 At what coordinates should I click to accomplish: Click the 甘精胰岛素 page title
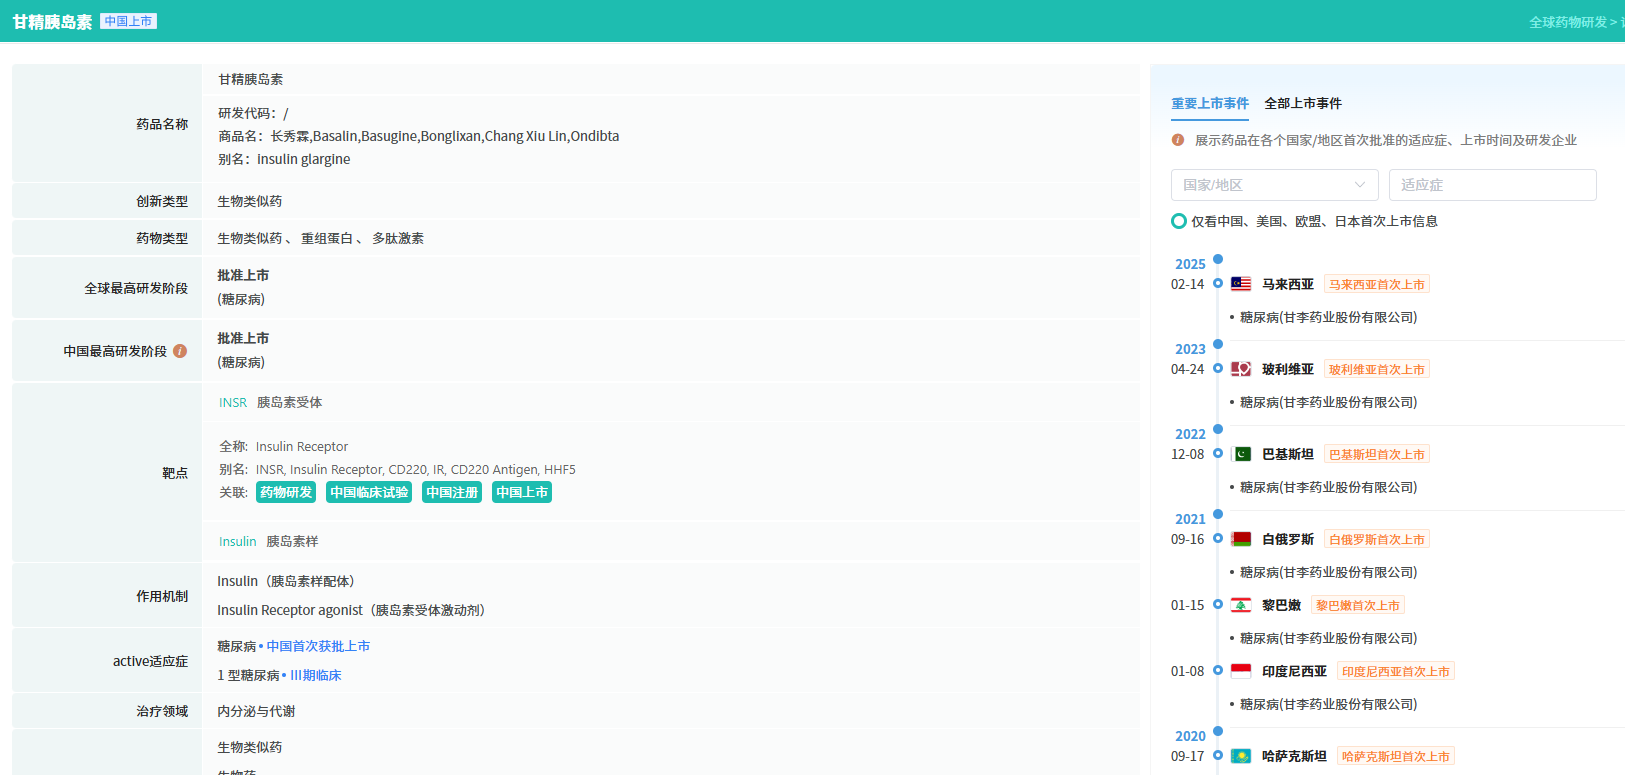coord(52,22)
